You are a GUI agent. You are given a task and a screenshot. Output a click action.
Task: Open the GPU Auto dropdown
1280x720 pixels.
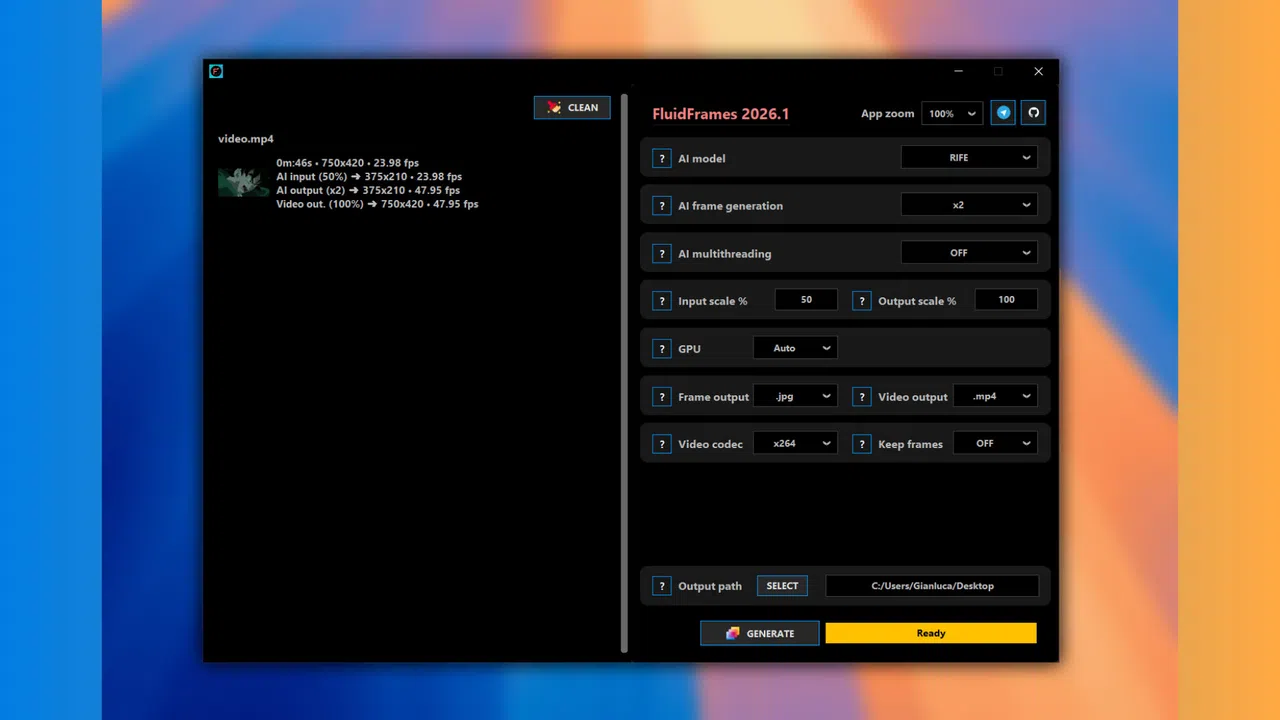(795, 348)
